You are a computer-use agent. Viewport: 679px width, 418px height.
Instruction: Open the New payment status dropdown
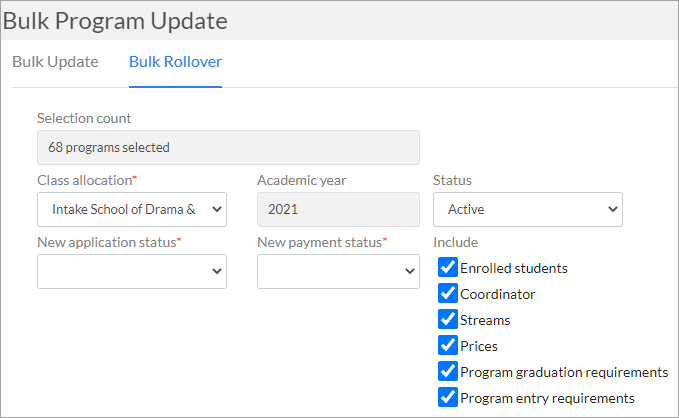pyautogui.click(x=338, y=272)
